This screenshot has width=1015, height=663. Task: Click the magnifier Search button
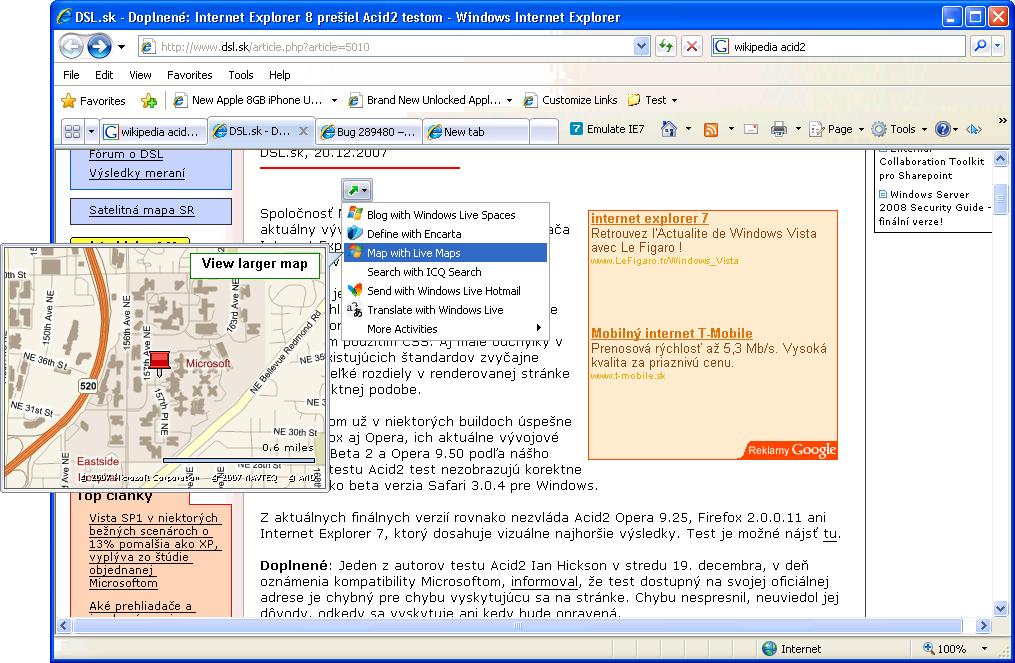pos(981,46)
